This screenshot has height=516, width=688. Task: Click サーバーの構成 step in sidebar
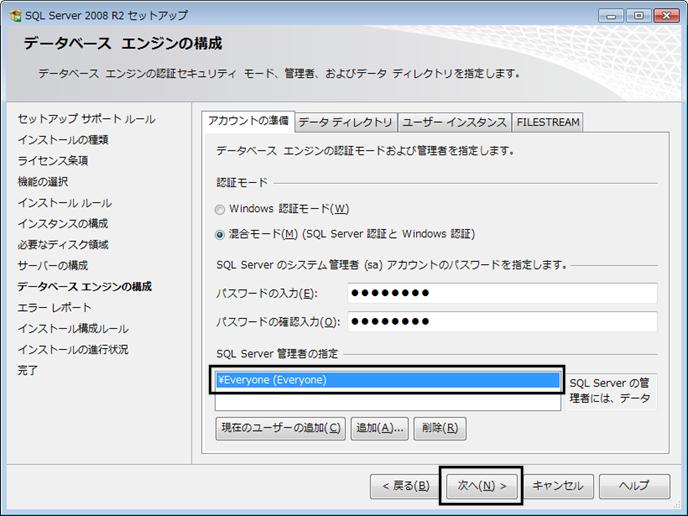(x=53, y=265)
